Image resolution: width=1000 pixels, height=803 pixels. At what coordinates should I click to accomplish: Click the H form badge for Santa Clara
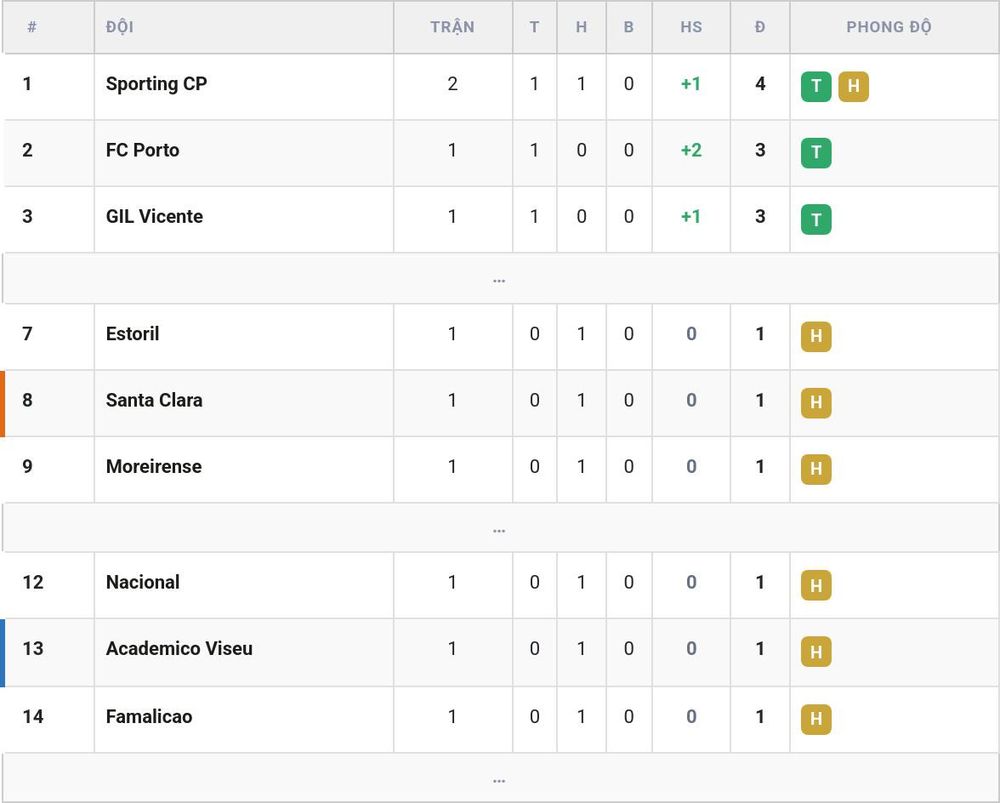tap(816, 402)
